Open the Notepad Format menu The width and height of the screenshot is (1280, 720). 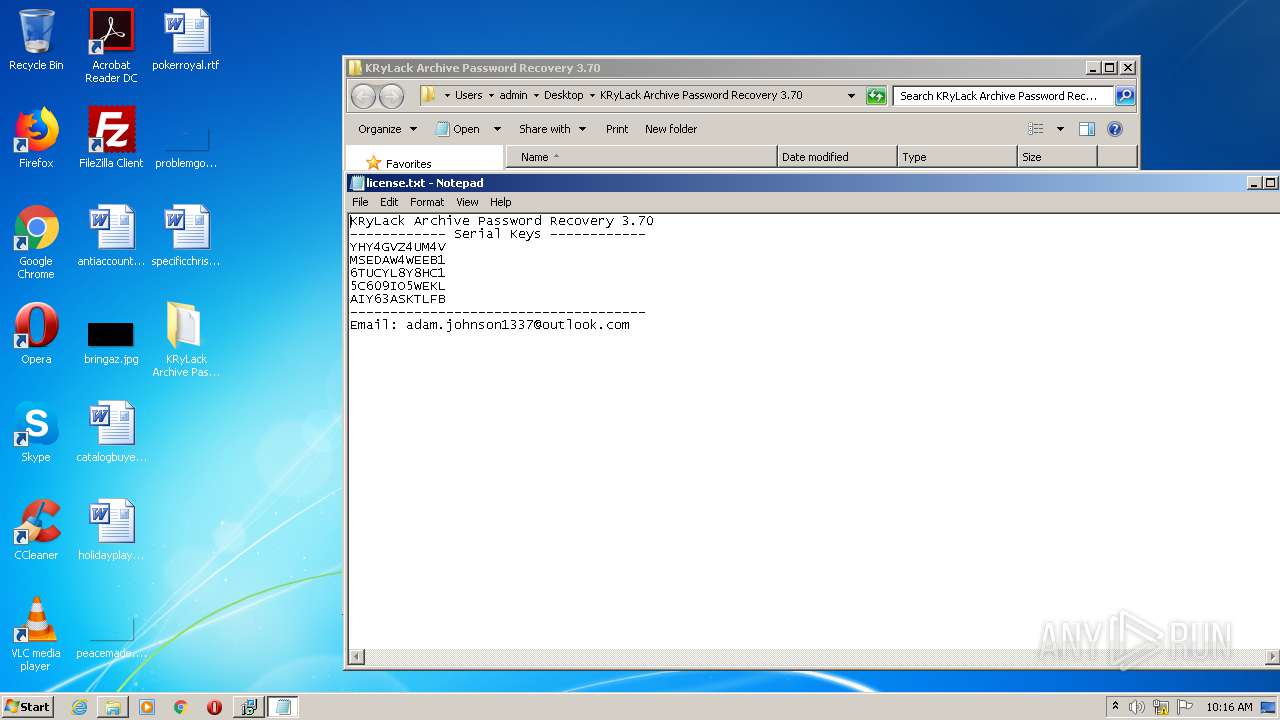coord(427,202)
